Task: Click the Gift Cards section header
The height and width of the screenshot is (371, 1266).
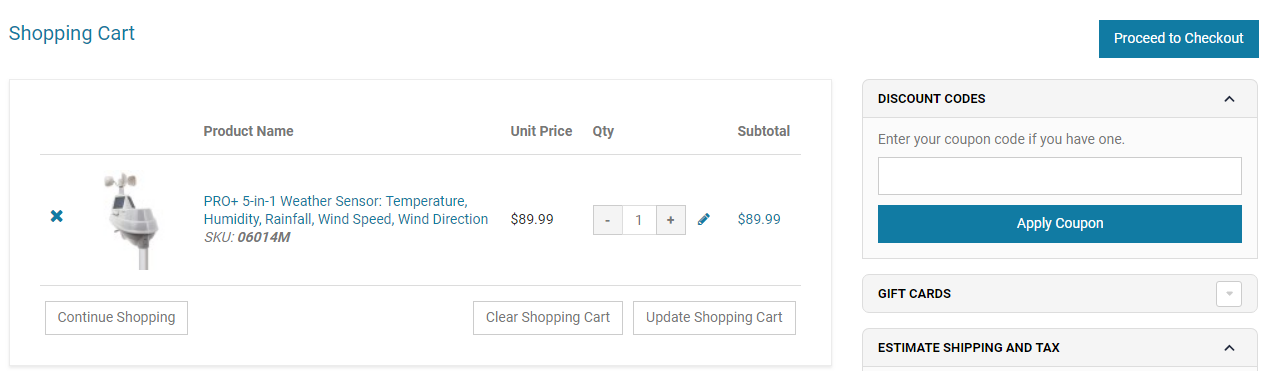Action: point(1060,294)
